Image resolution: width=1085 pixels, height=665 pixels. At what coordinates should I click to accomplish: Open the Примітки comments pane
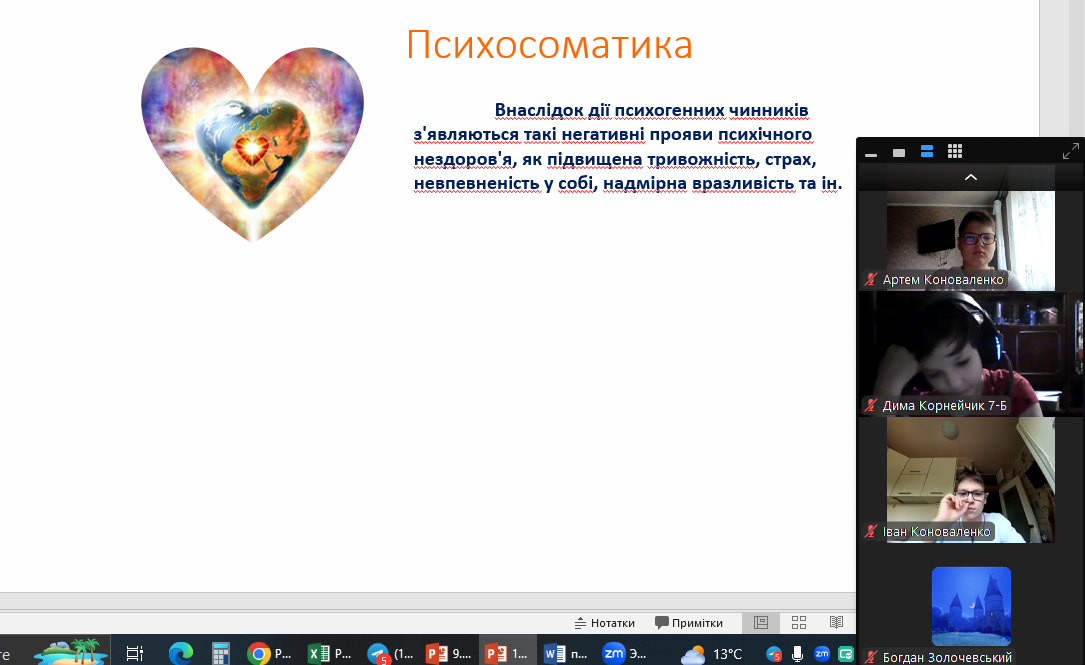pyautogui.click(x=689, y=623)
